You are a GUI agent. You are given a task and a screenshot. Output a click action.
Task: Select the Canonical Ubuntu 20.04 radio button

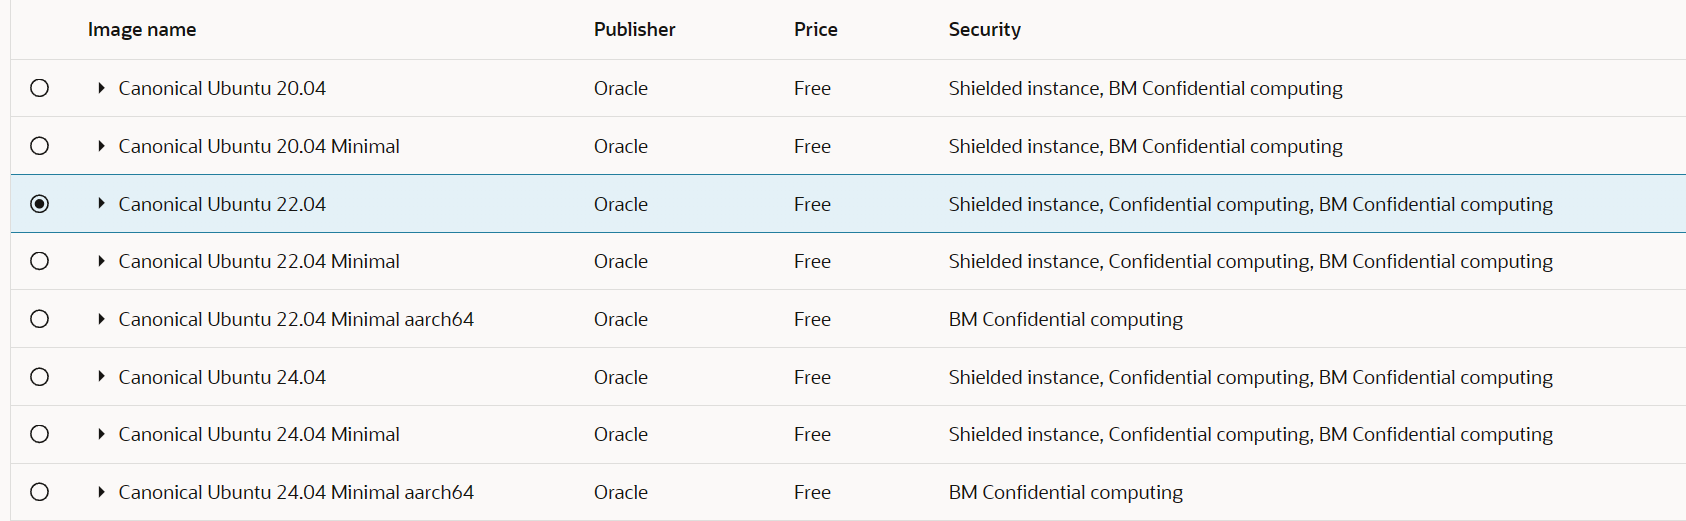(39, 88)
